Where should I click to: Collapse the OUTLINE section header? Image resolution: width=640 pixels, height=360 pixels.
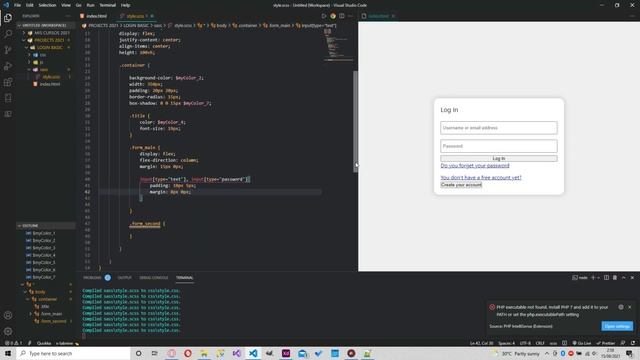point(46,225)
